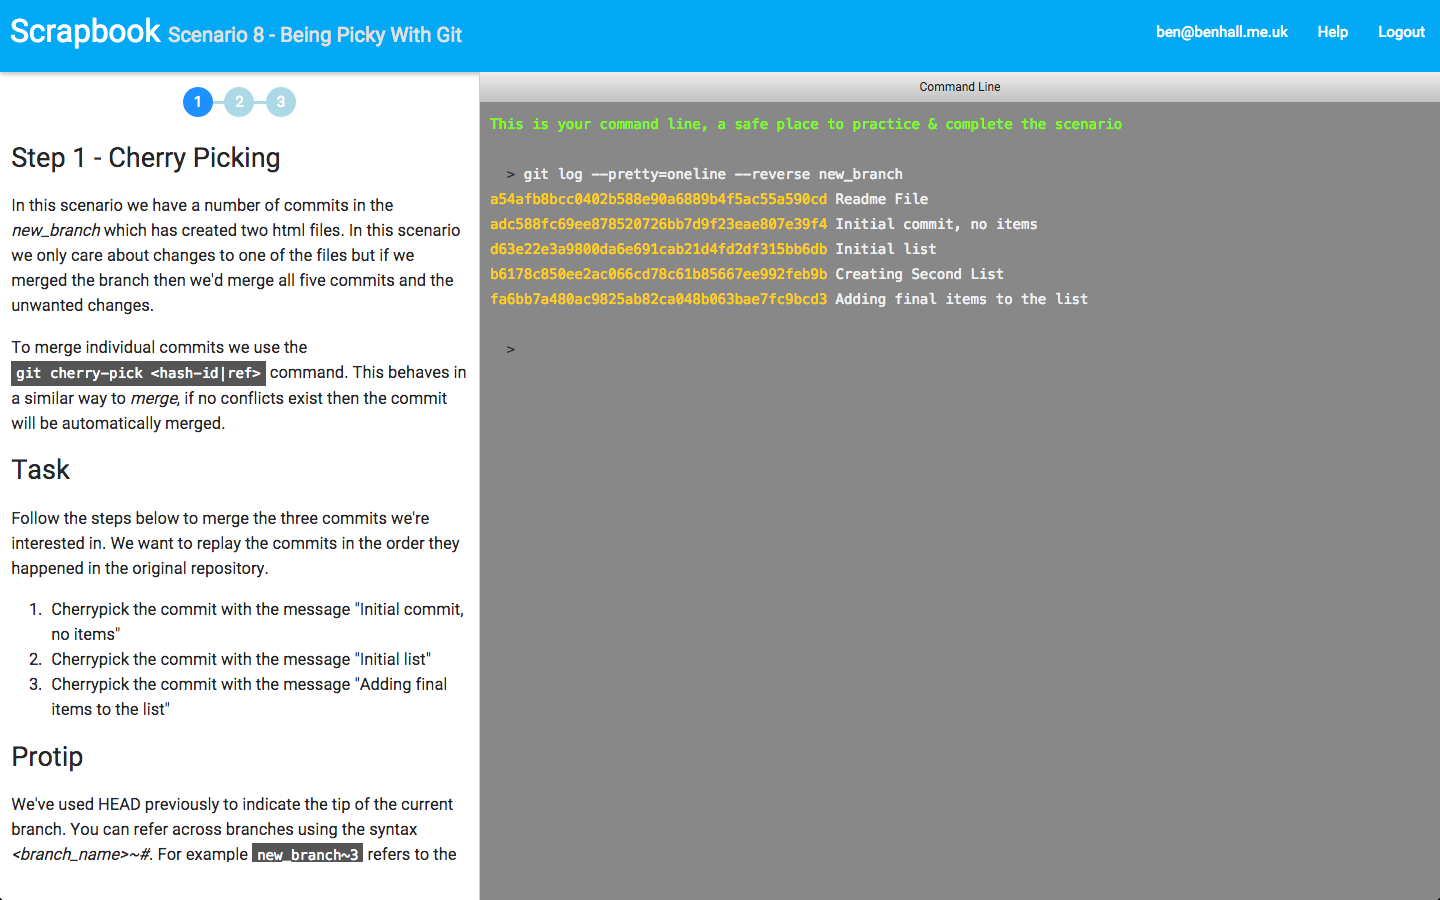Select commit hash fa6bb7a480ac9825ab82ca048b063bae7fc9bcd3
Viewport: 1440px width, 900px height.
click(658, 299)
